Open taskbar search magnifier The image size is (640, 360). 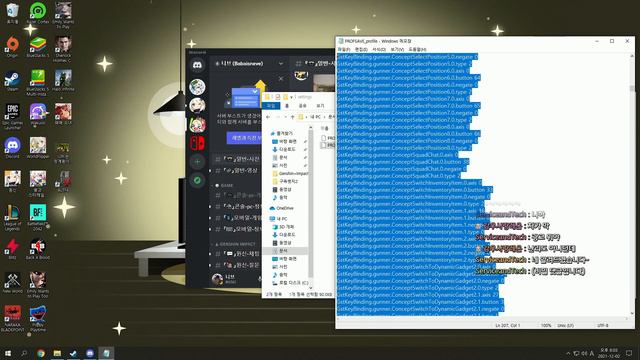click(x=24, y=353)
